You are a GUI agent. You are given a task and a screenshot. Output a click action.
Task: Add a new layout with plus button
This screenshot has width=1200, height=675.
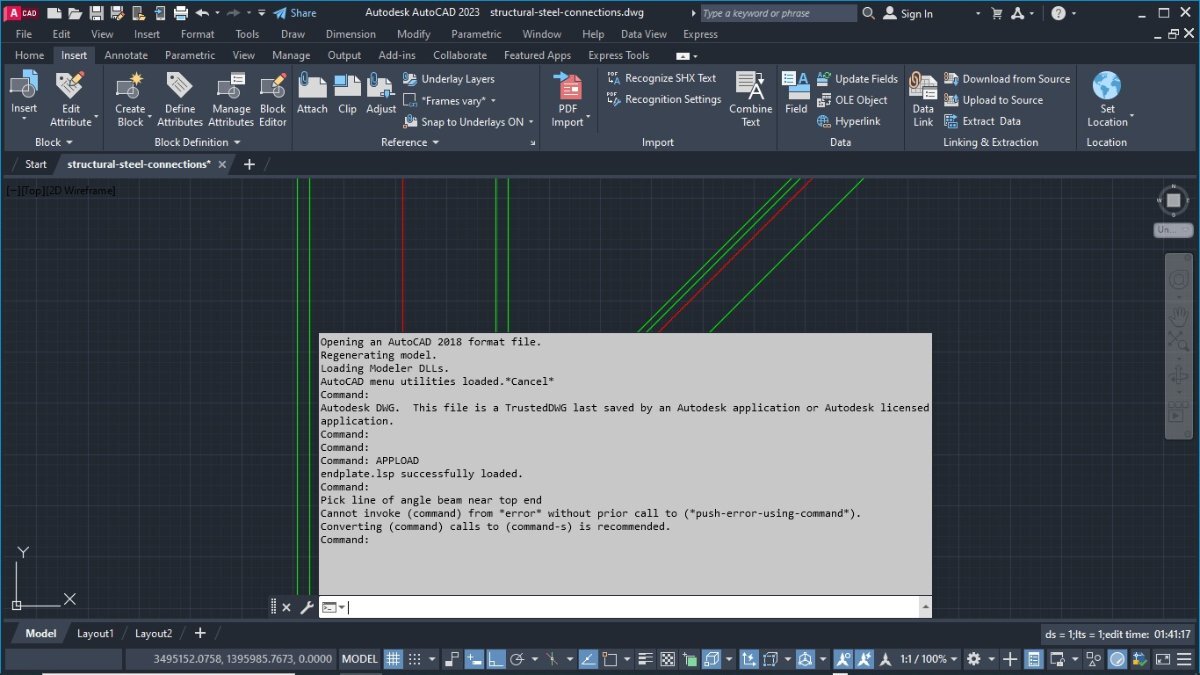point(200,633)
